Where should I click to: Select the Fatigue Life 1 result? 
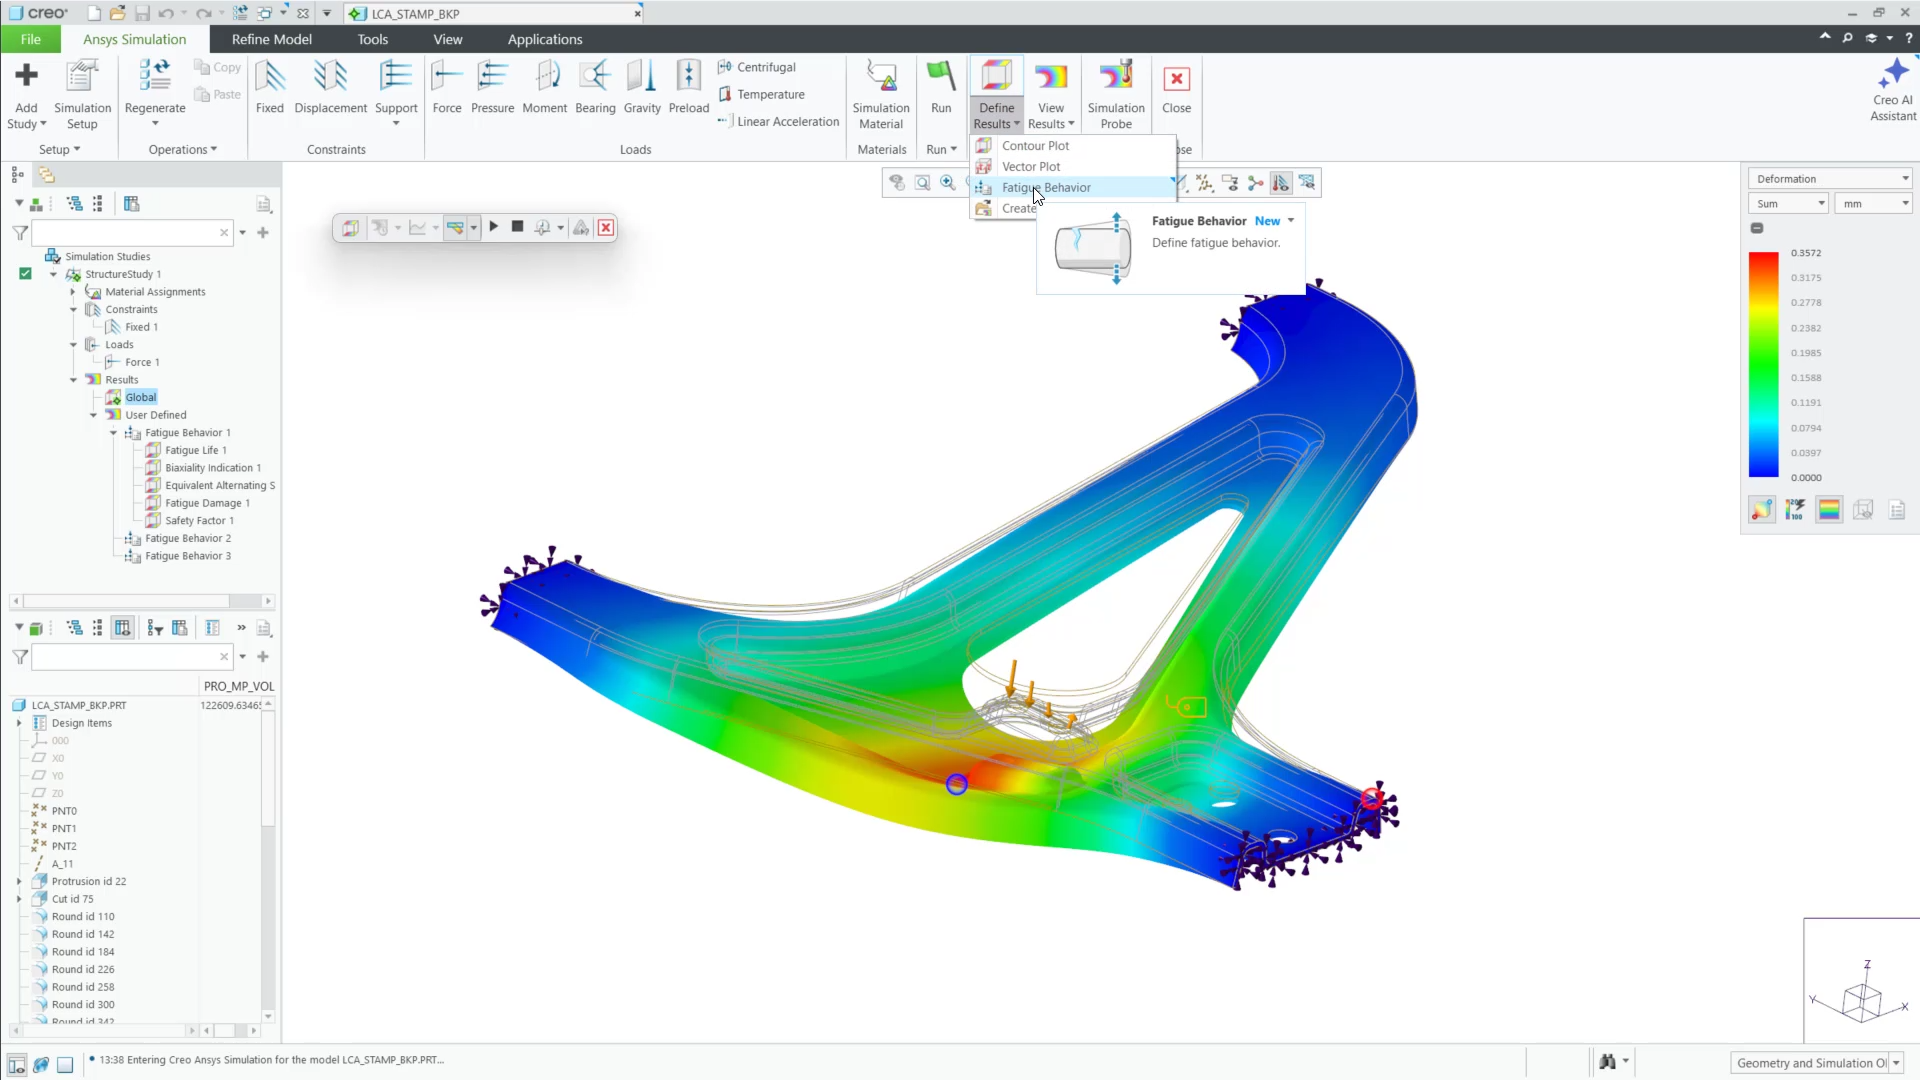coord(195,451)
